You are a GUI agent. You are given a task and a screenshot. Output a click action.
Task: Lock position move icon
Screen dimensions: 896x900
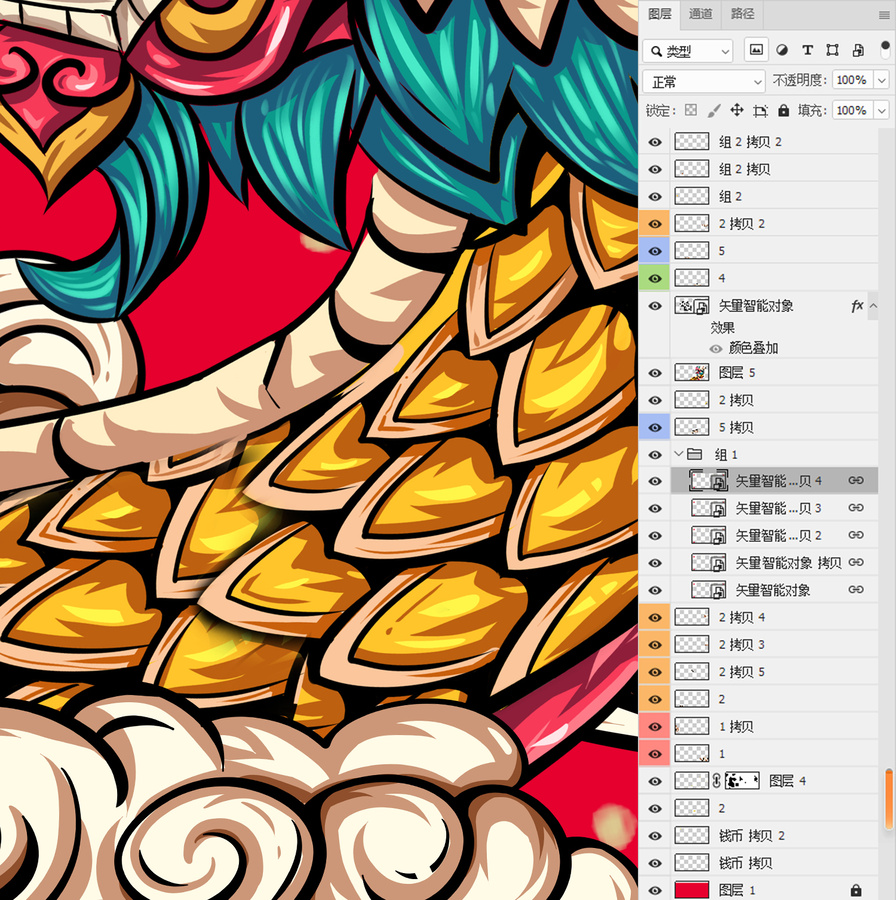[736, 110]
